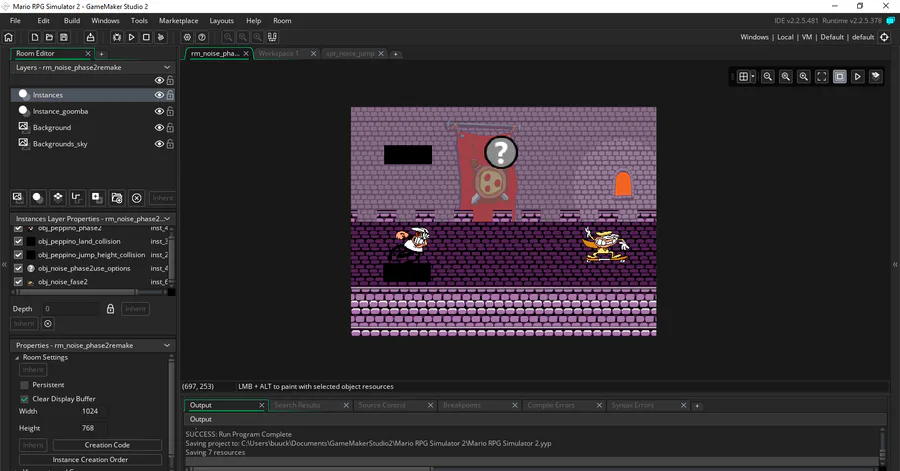This screenshot has width=900, height=471.
Task: Open the Marketplace menu
Action: pos(179,21)
